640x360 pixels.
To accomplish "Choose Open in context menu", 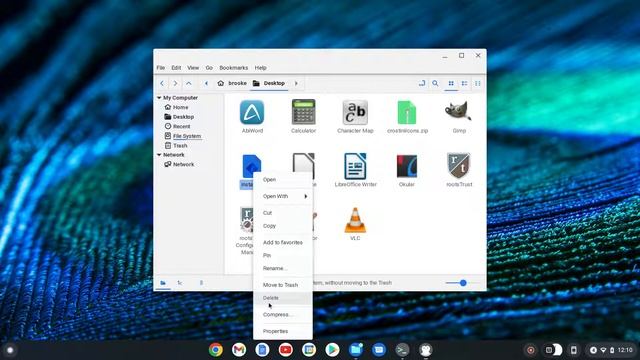I will tap(283, 180).
